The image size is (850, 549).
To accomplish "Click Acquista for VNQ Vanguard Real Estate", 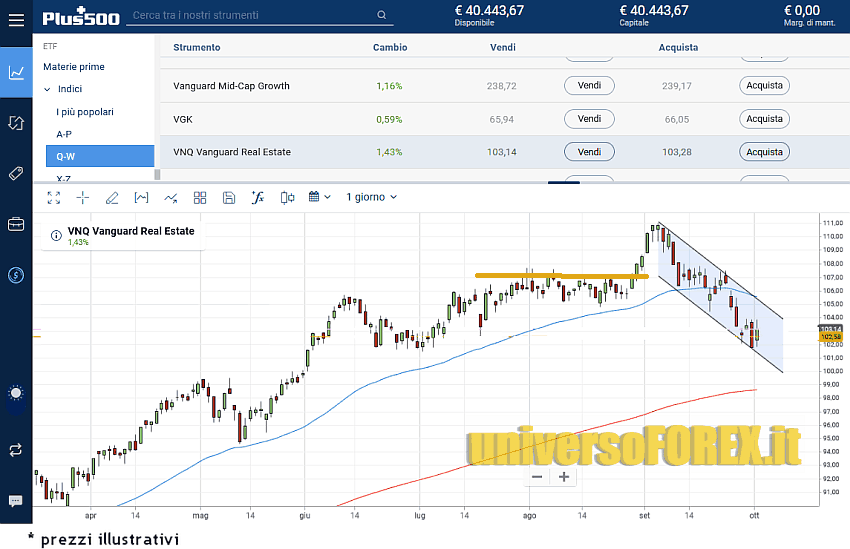I will click(764, 152).
